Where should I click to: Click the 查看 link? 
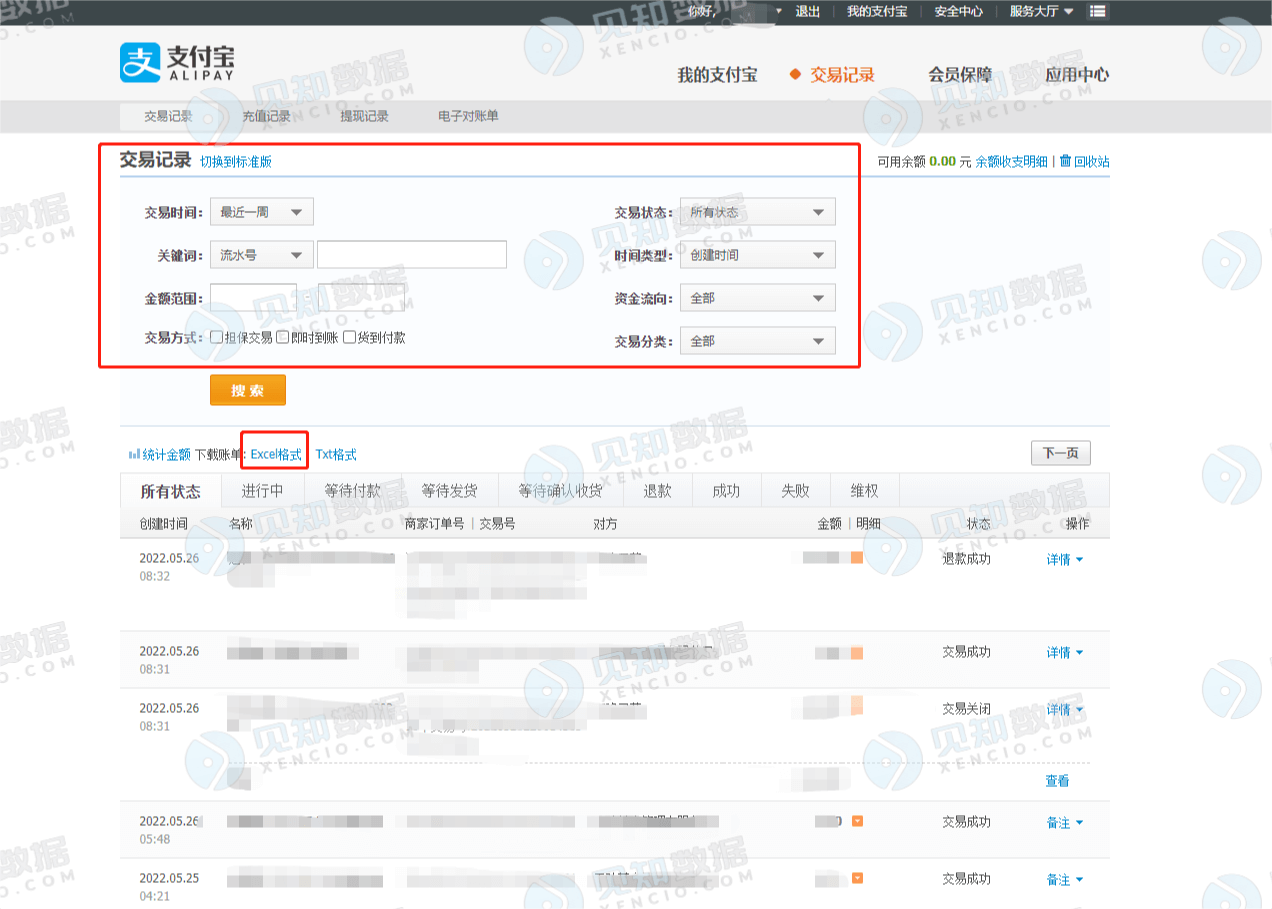tap(1057, 781)
